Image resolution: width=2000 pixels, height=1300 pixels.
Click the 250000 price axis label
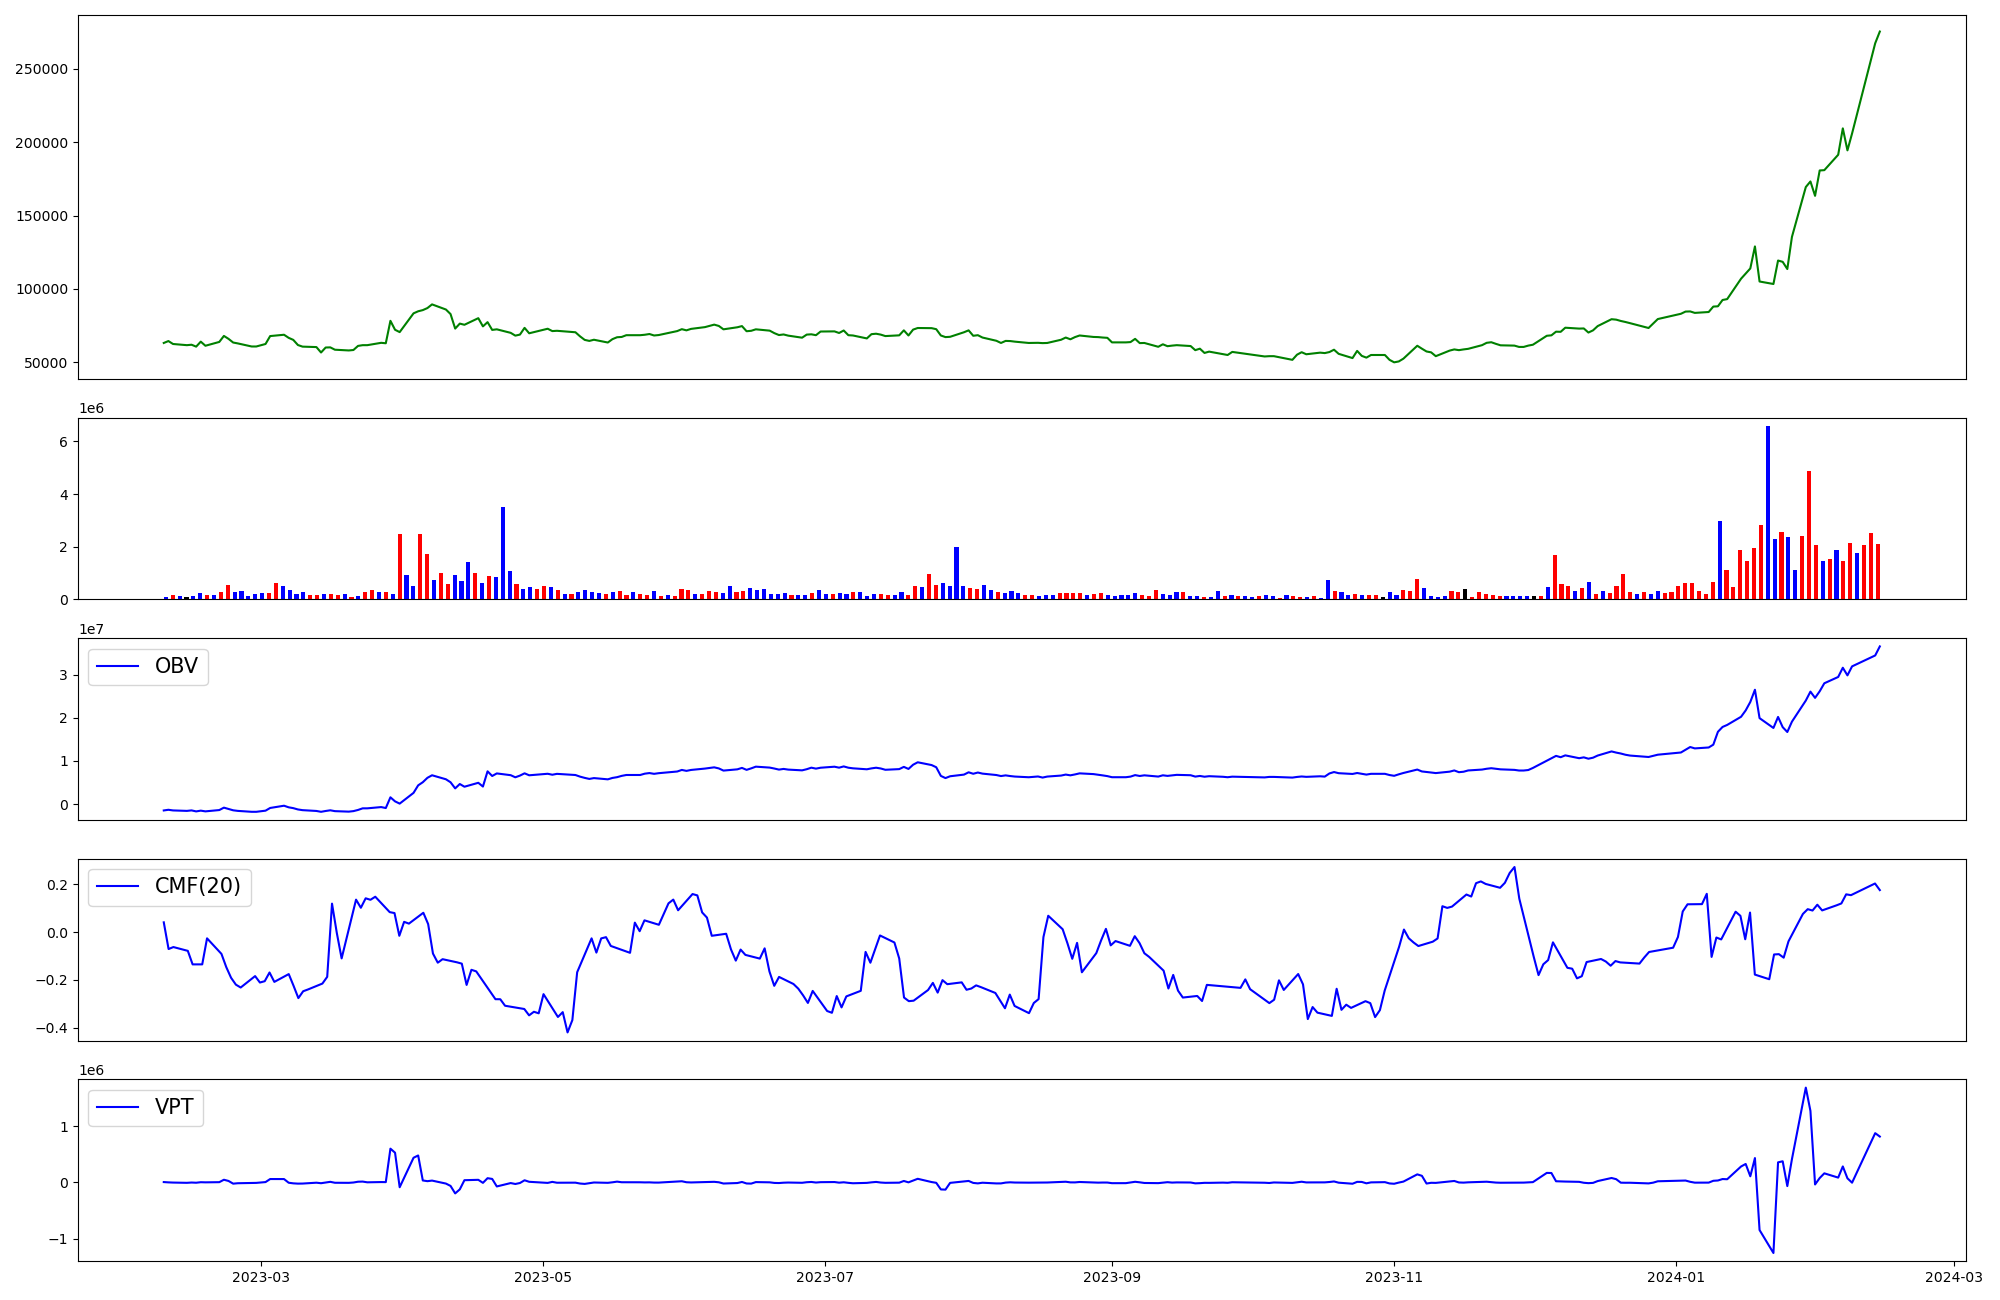tap(41, 69)
